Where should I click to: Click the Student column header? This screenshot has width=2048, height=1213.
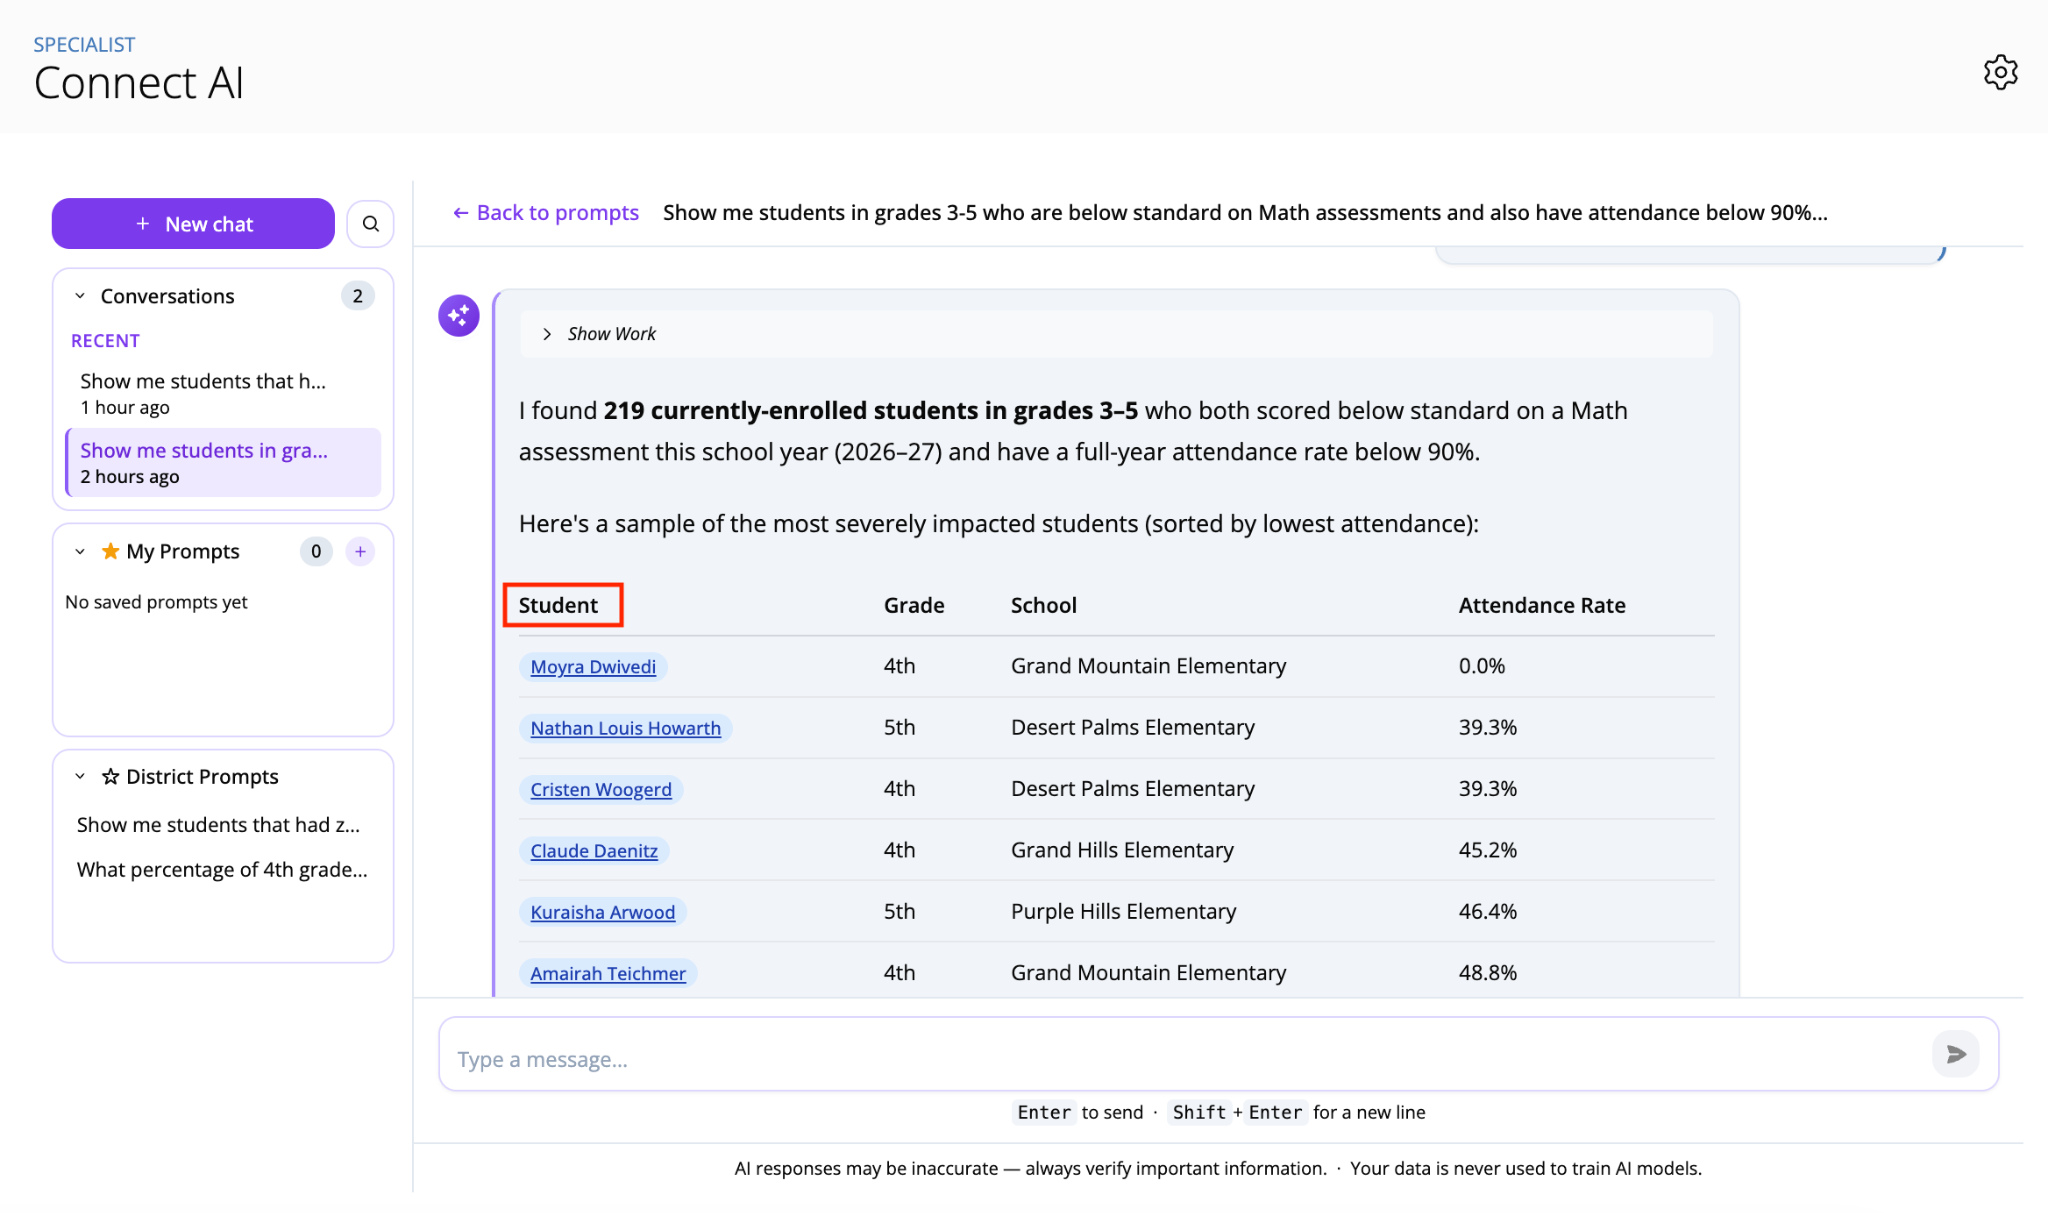point(558,605)
